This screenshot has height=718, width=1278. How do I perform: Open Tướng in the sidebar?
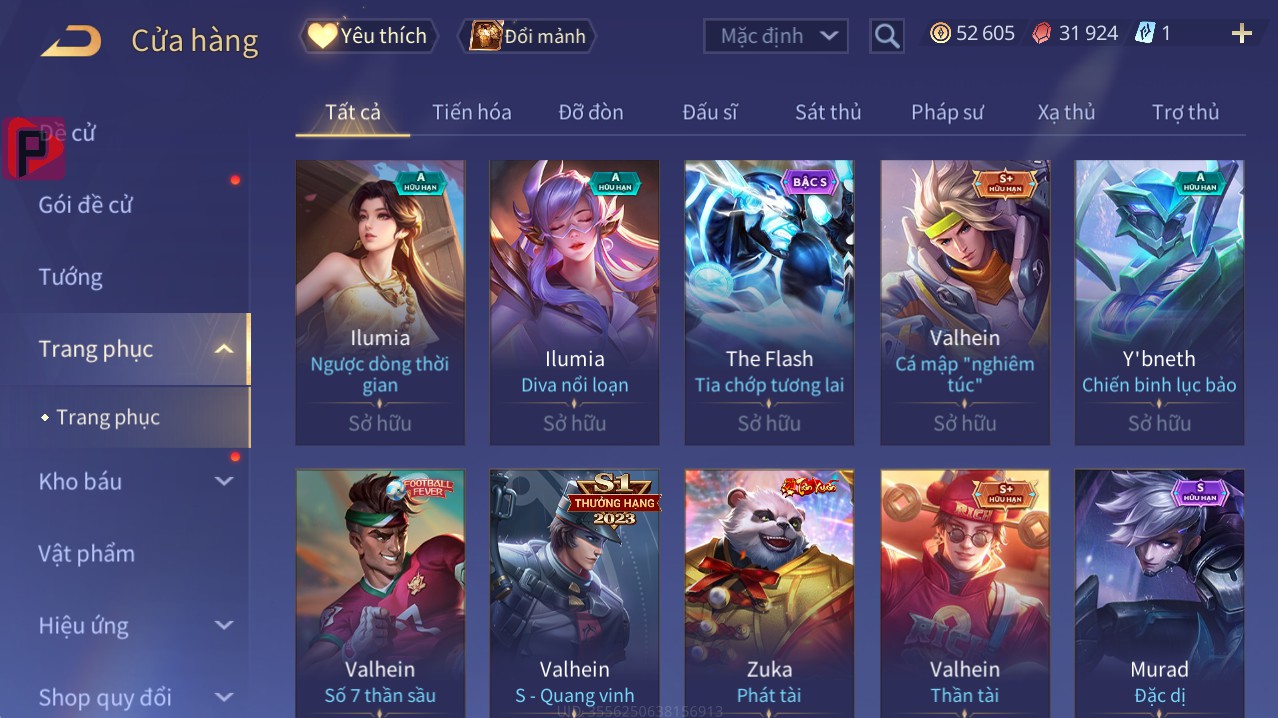pos(71,277)
